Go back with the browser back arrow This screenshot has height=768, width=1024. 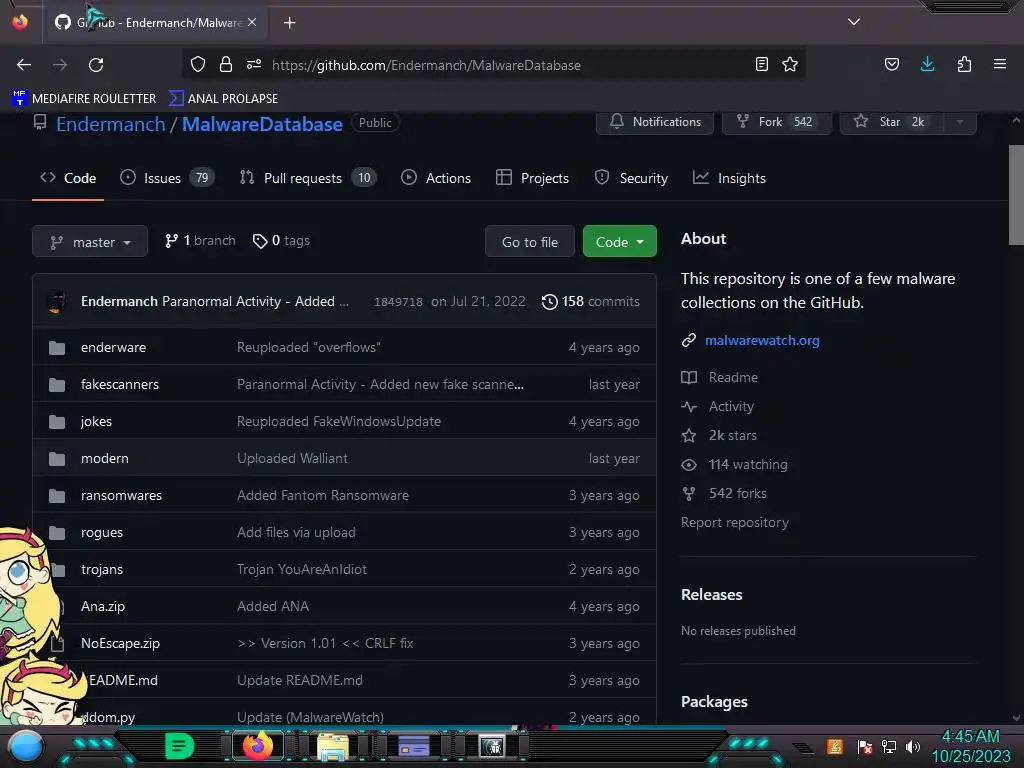(24, 65)
